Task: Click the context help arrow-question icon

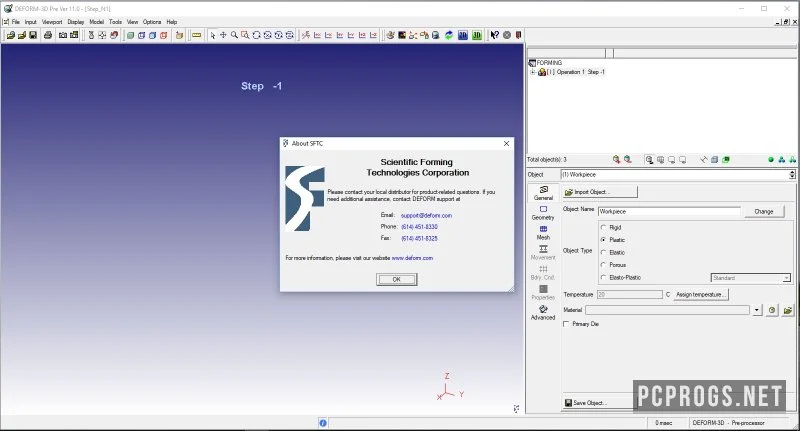Action: pyautogui.click(x=494, y=35)
